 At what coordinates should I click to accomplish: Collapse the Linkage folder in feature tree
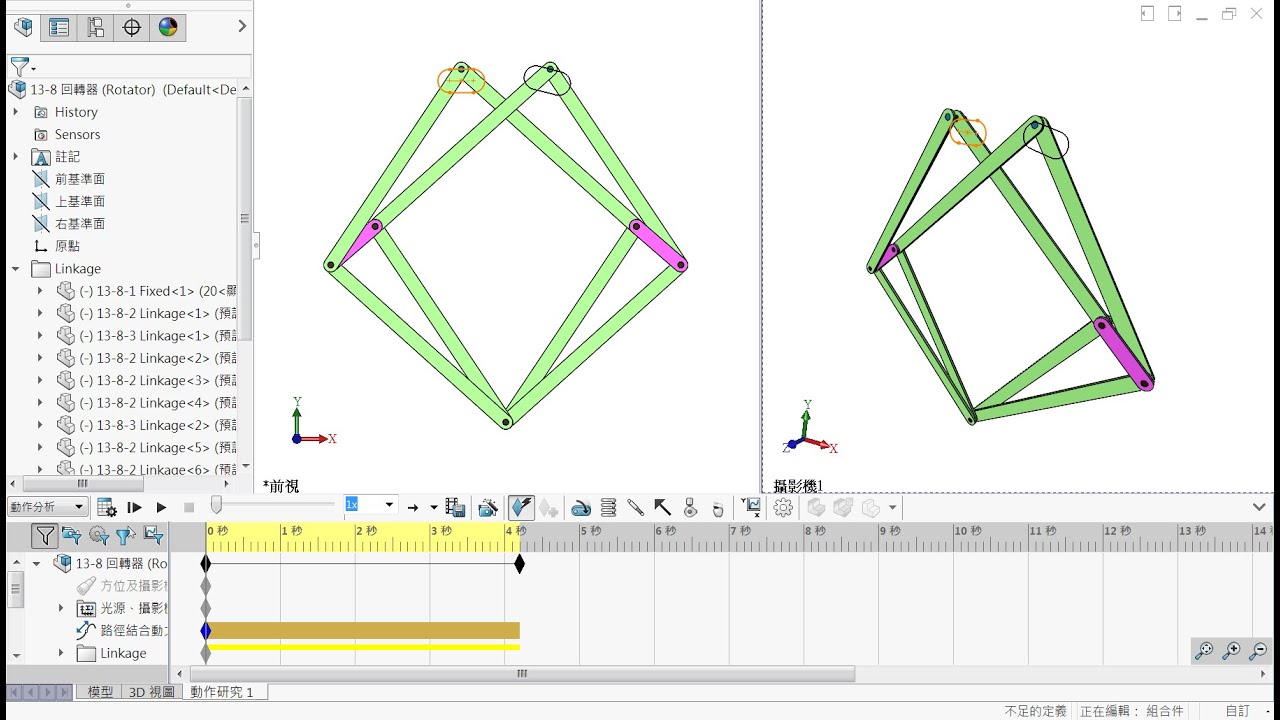[15, 269]
